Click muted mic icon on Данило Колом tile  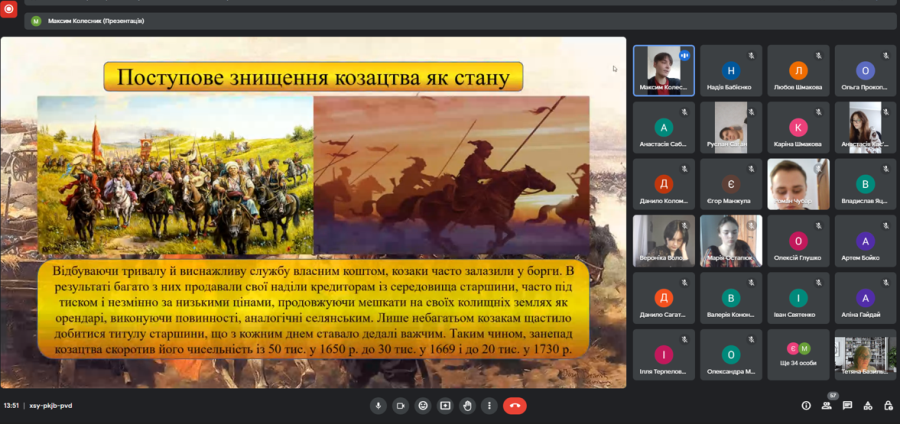[684, 169]
